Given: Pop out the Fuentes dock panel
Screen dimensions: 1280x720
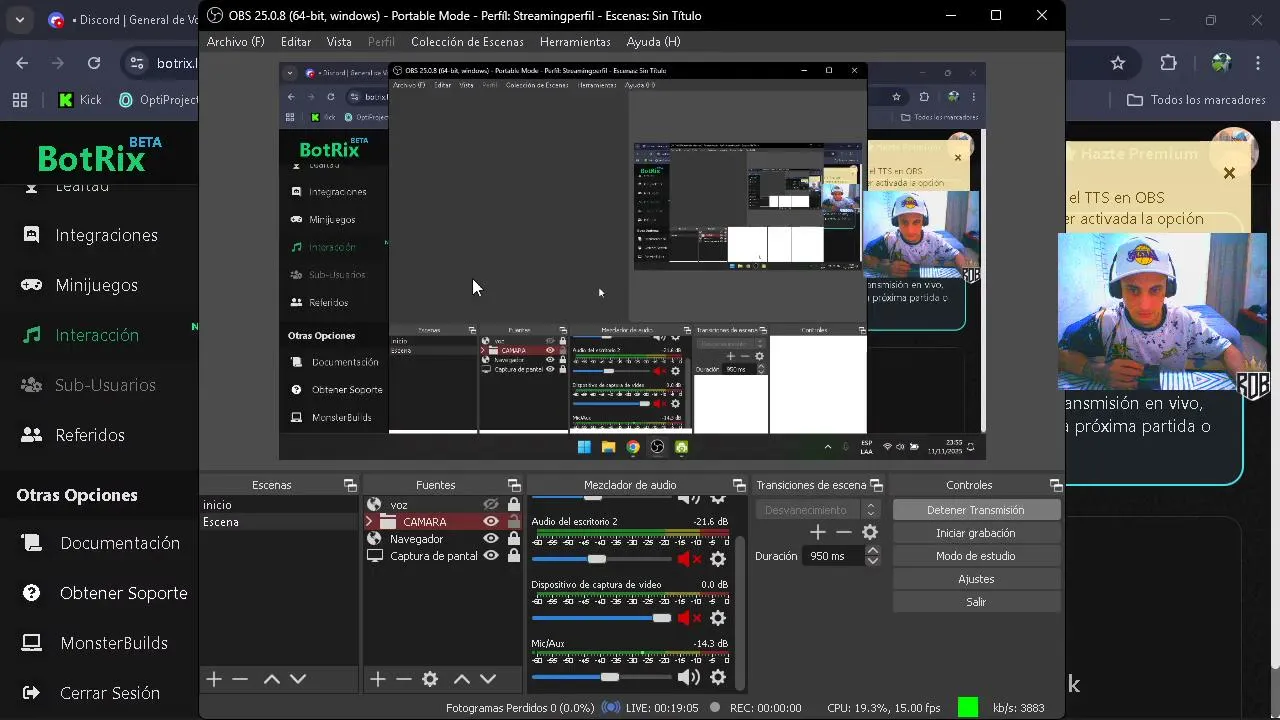Looking at the screenshot, I should pos(514,485).
